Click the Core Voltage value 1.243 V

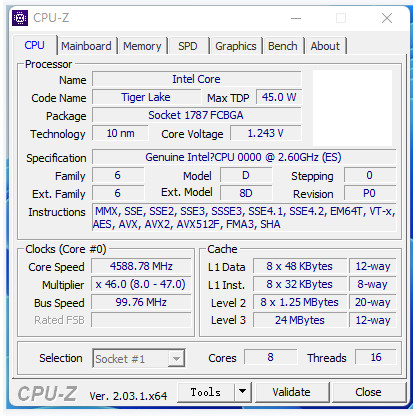pos(266,133)
